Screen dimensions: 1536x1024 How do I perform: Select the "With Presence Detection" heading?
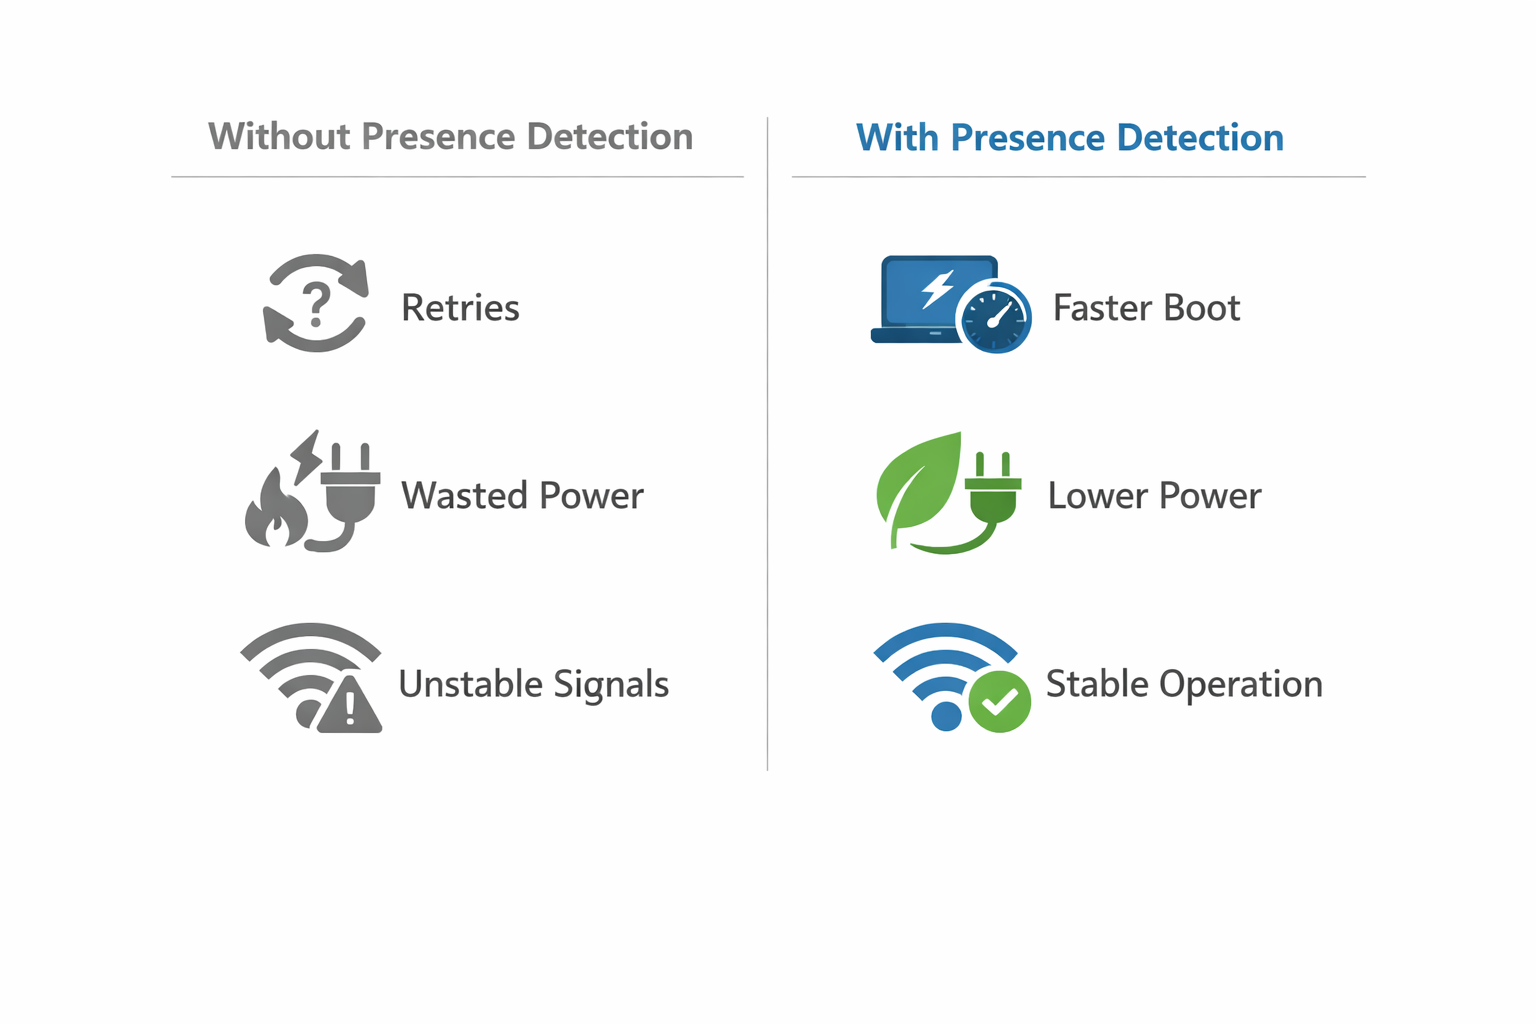pyautogui.click(x=1069, y=138)
